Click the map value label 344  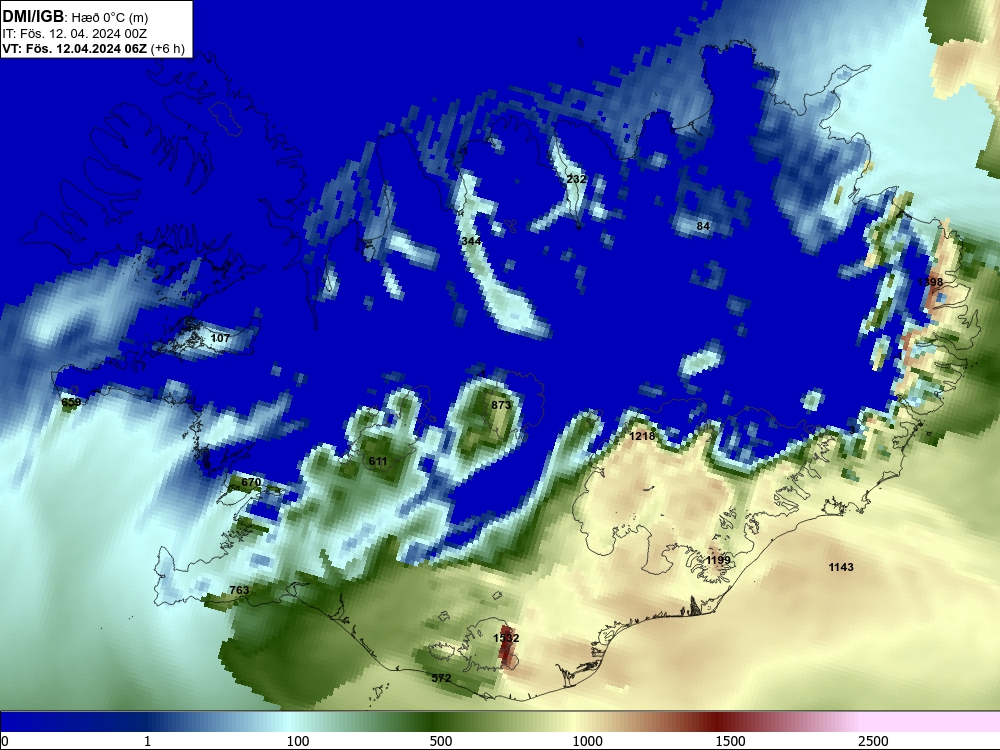[x=471, y=241]
